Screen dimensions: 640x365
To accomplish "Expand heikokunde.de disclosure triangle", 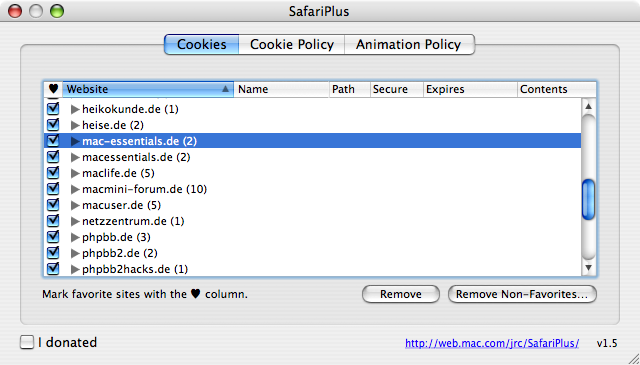I will tap(75, 109).
